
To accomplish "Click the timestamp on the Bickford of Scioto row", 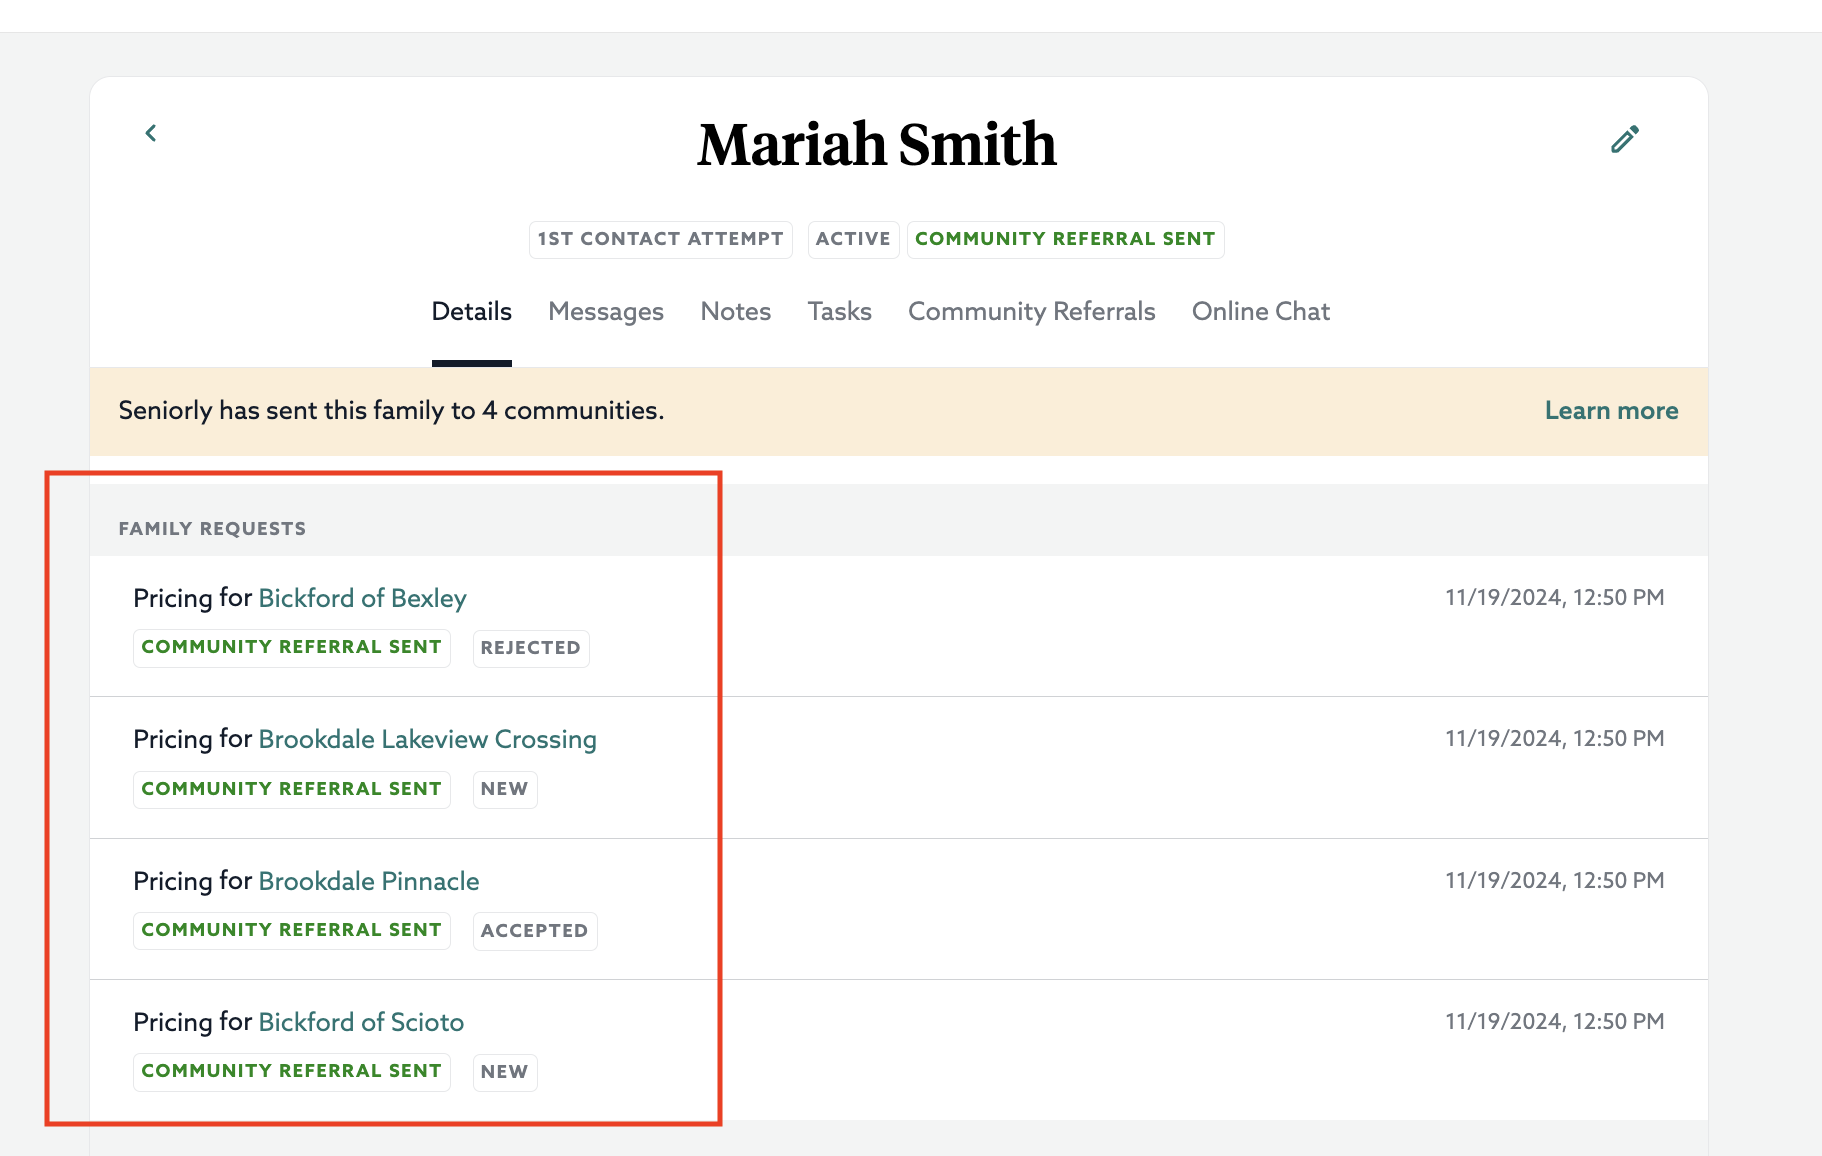I will click(x=1555, y=1022).
